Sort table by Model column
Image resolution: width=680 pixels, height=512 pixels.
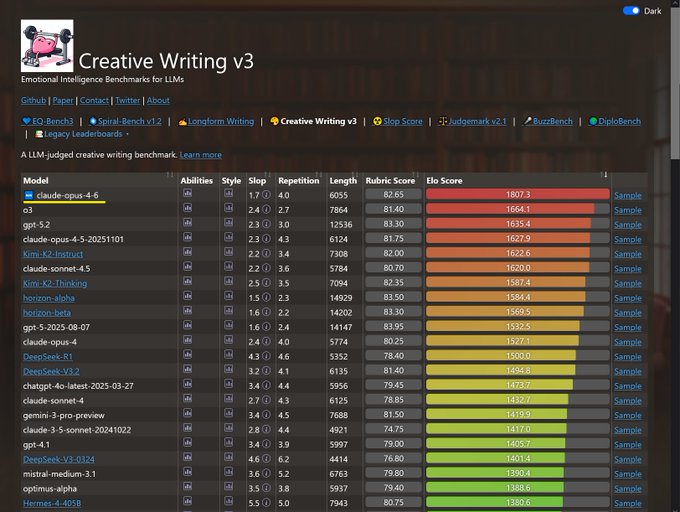pos(99,180)
